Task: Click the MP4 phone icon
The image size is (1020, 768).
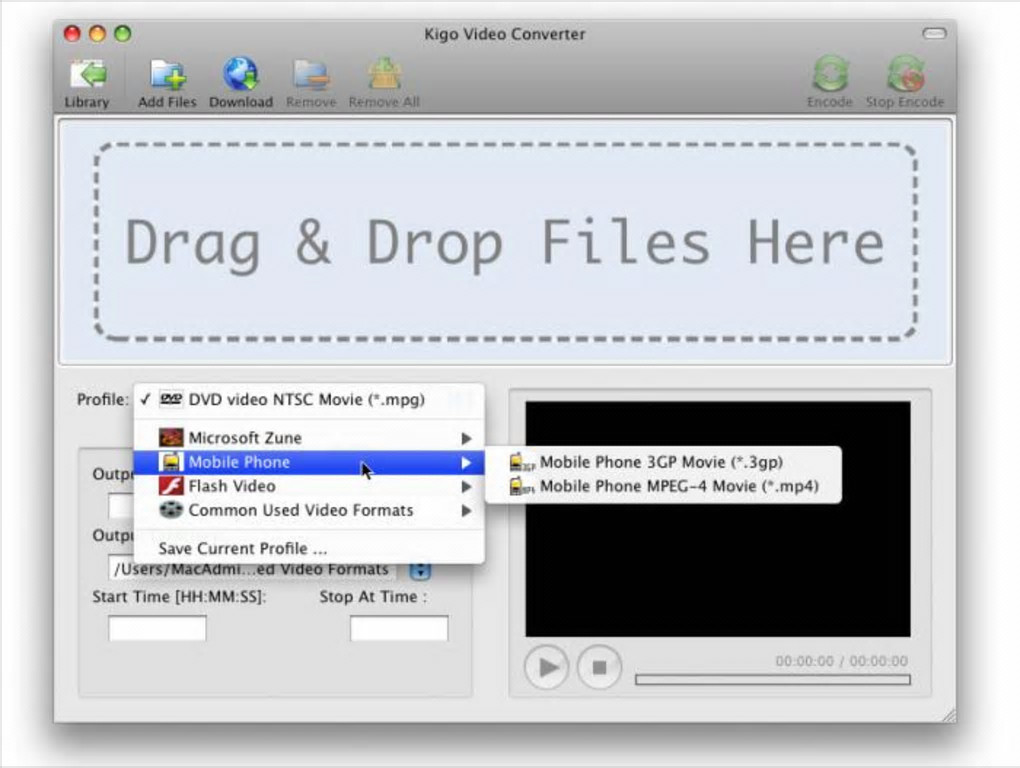Action: [x=522, y=486]
